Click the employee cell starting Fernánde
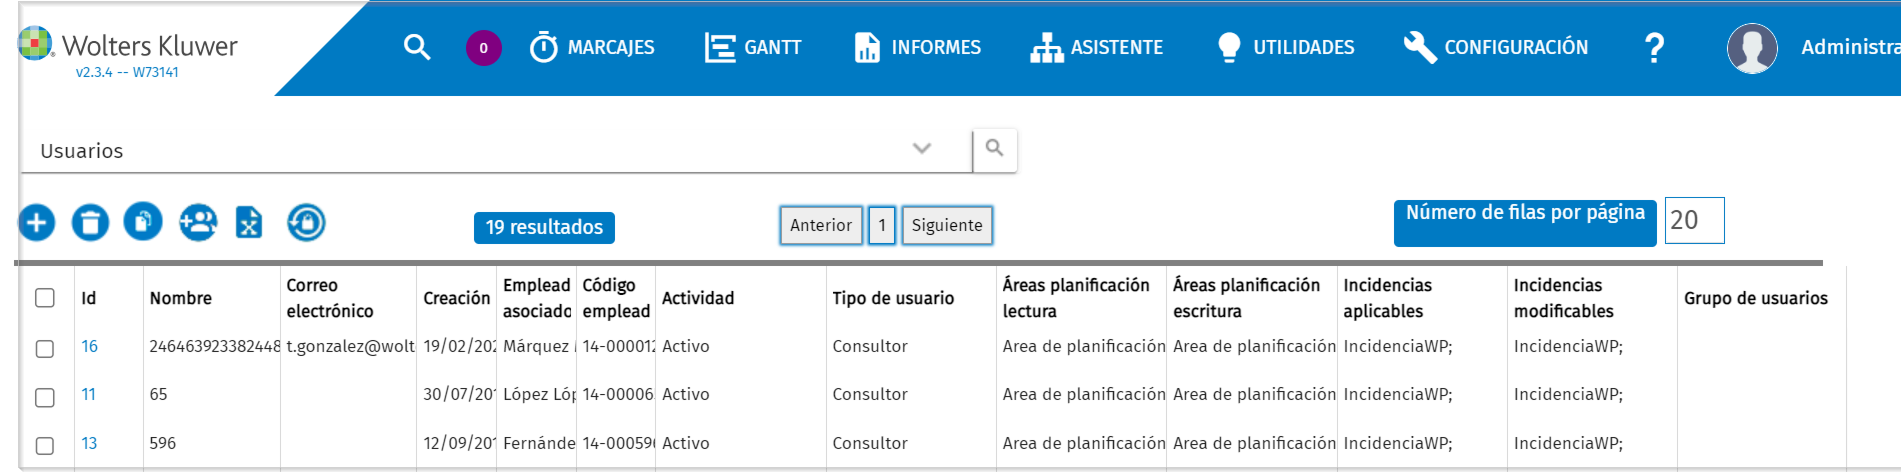Image resolution: width=1901 pixels, height=472 pixels. click(x=539, y=443)
